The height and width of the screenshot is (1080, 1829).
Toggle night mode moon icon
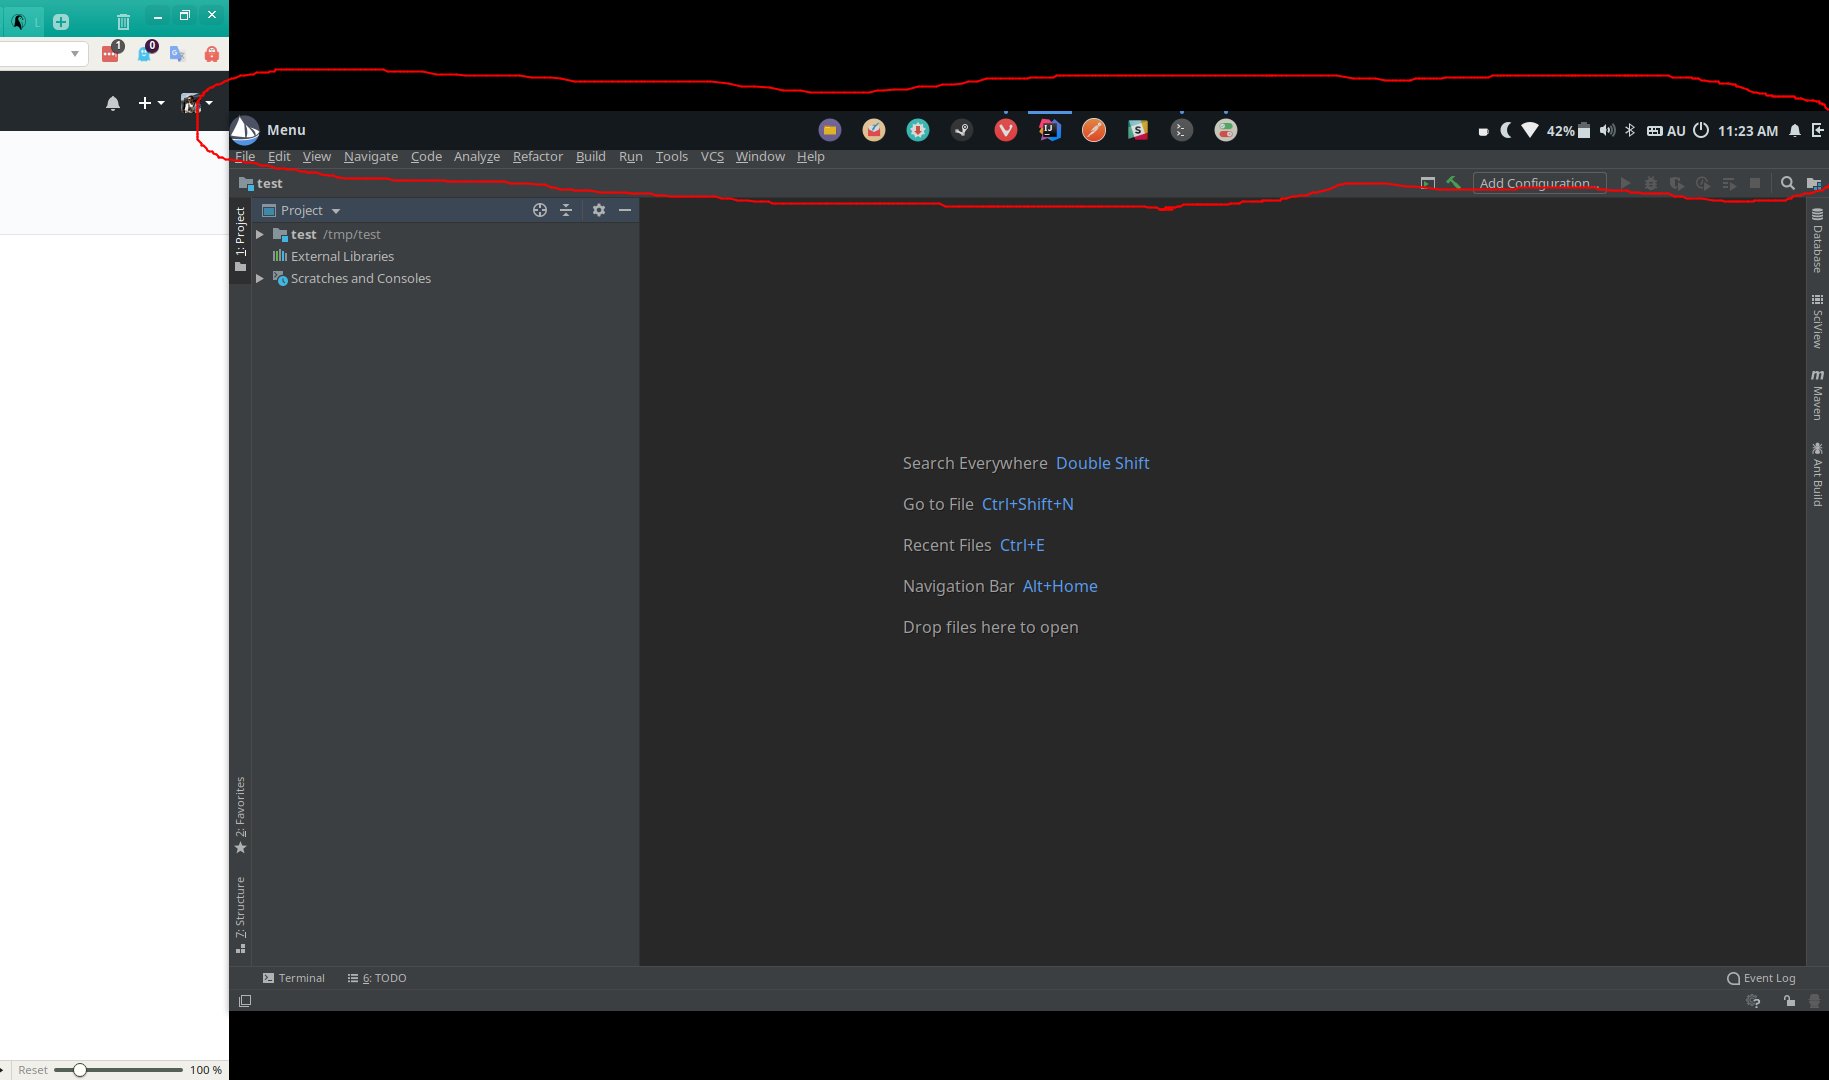[1507, 130]
